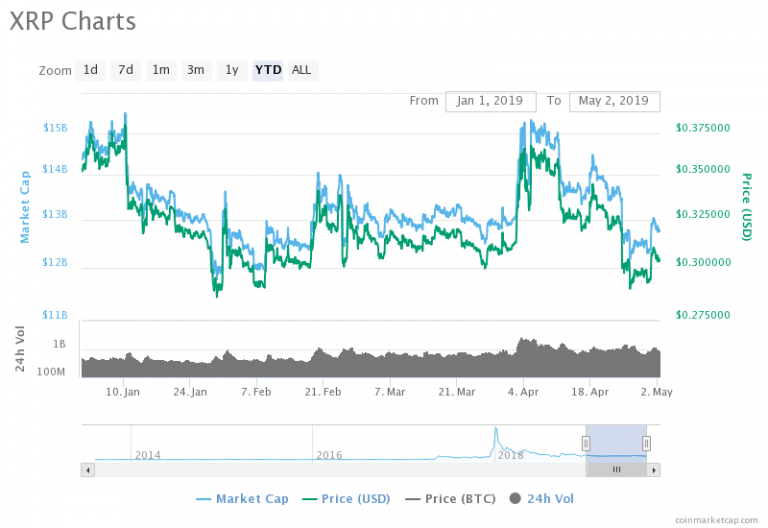The width and height of the screenshot is (768, 528).
Task: Set chart zoom to 1d
Action: tap(90, 70)
